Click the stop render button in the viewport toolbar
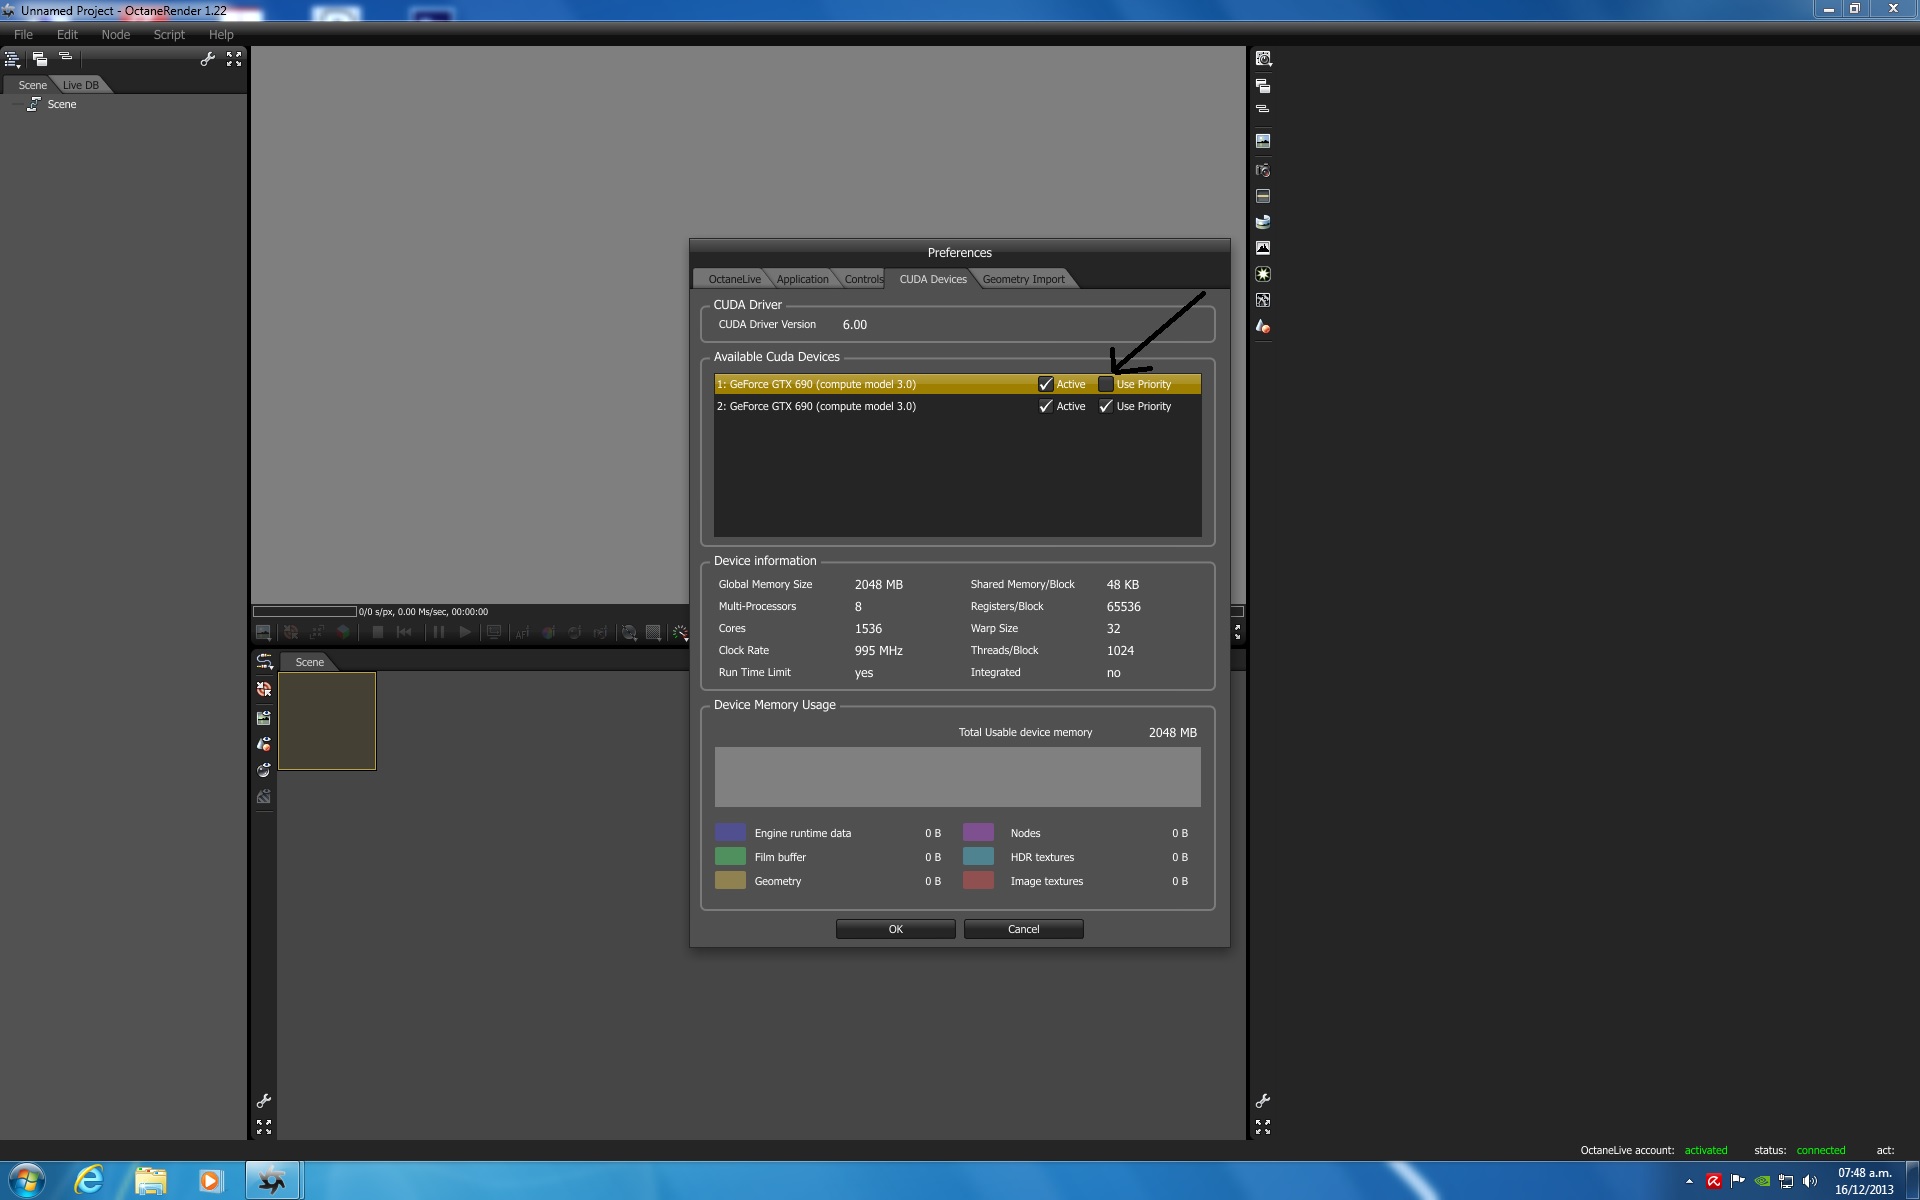This screenshot has width=1920, height=1200. [x=378, y=632]
